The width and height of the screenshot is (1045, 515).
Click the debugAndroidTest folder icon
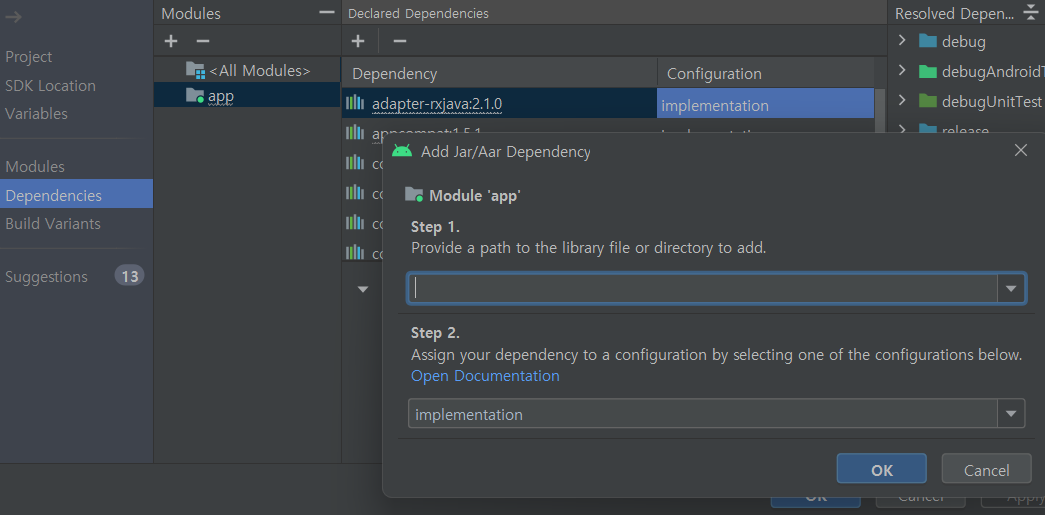tap(928, 71)
